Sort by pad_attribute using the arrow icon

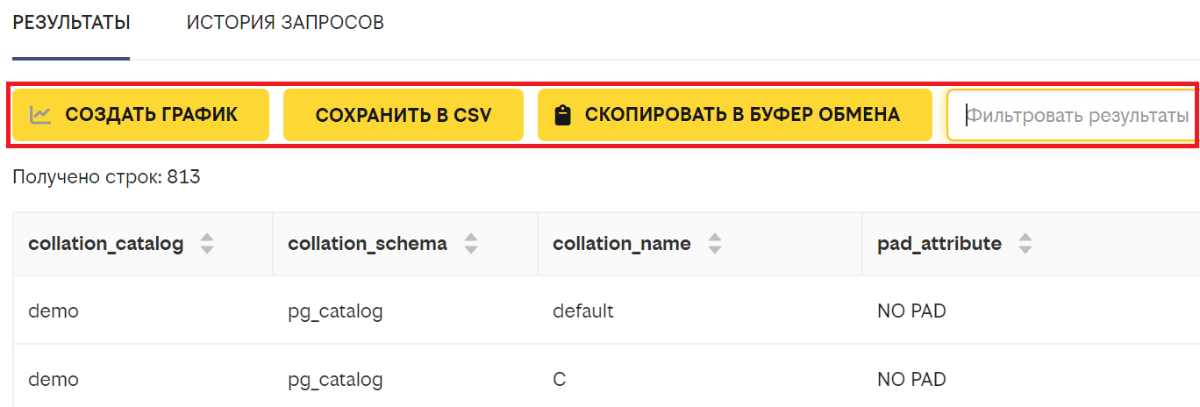tap(1025, 243)
